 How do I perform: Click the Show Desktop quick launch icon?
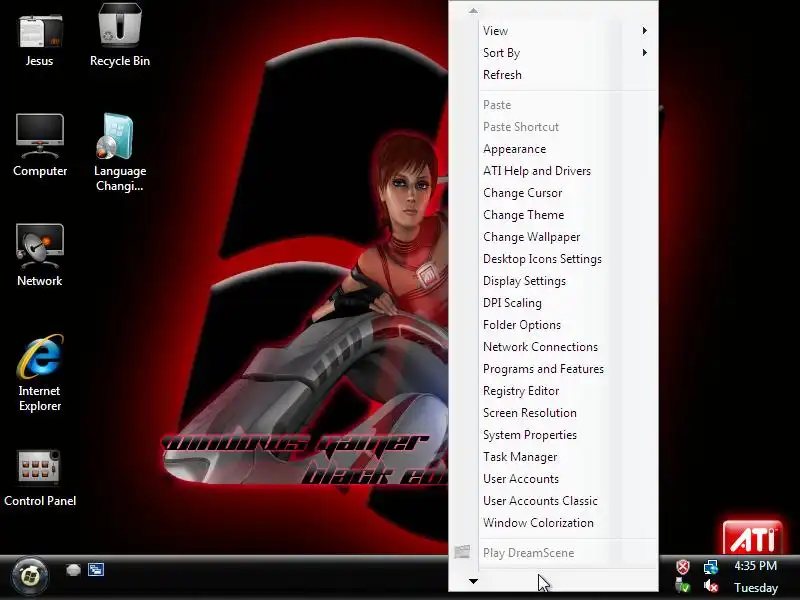tap(73, 569)
